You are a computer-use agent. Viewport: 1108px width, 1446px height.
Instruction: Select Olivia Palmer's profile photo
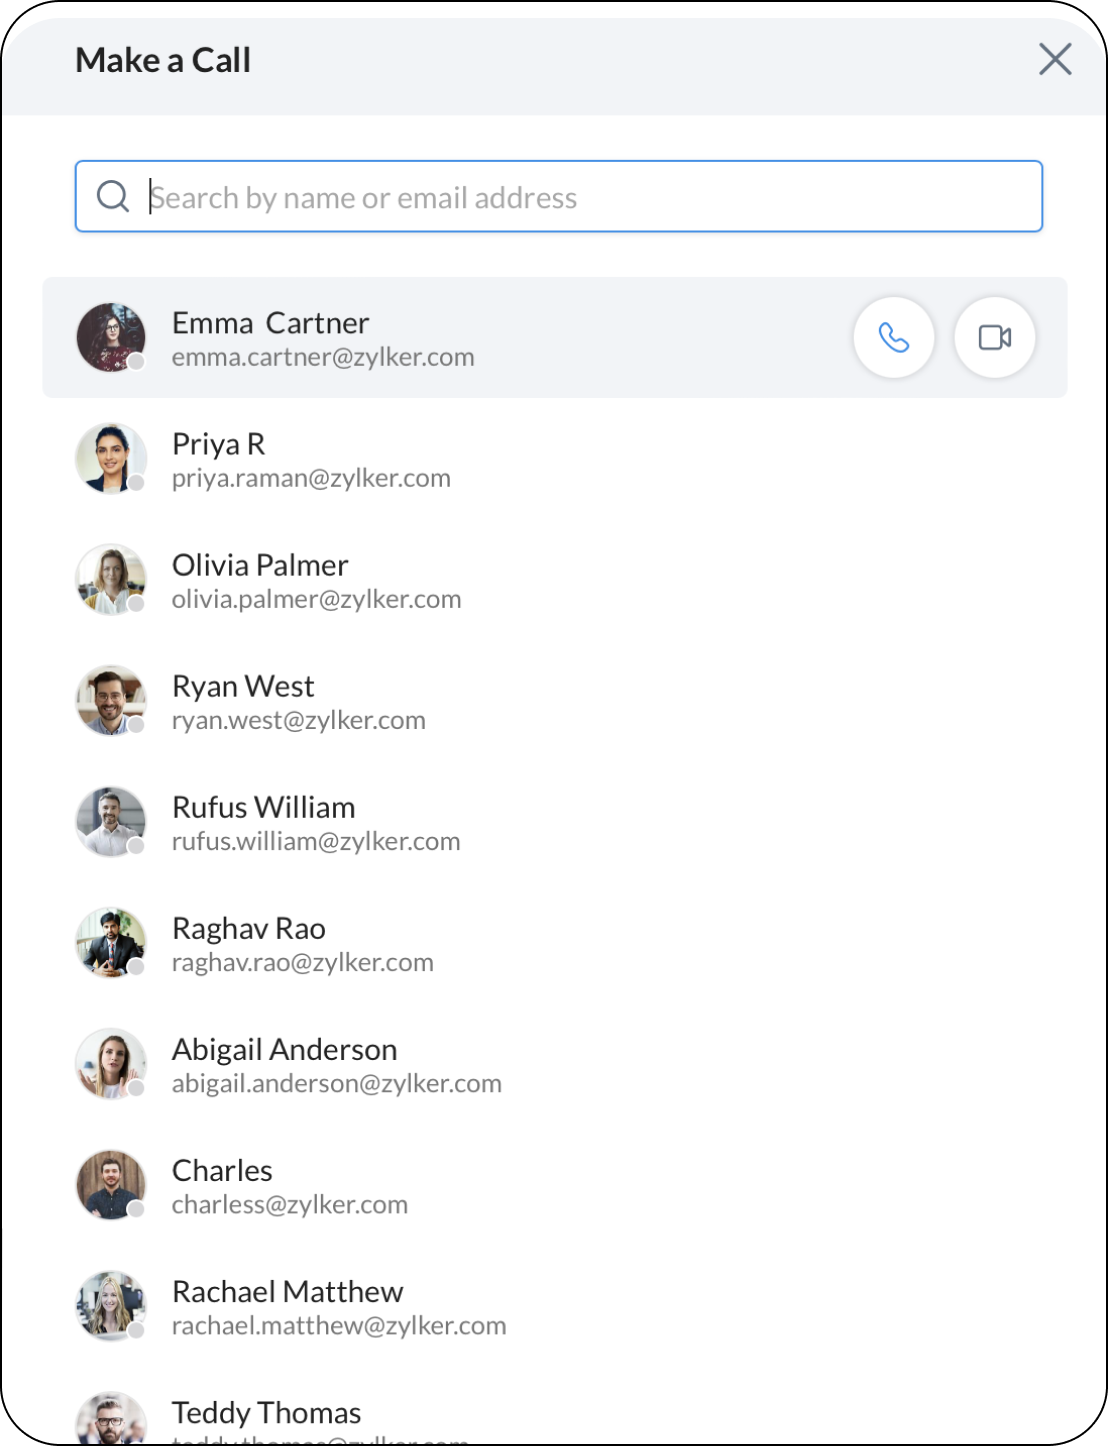click(x=111, y=580)
